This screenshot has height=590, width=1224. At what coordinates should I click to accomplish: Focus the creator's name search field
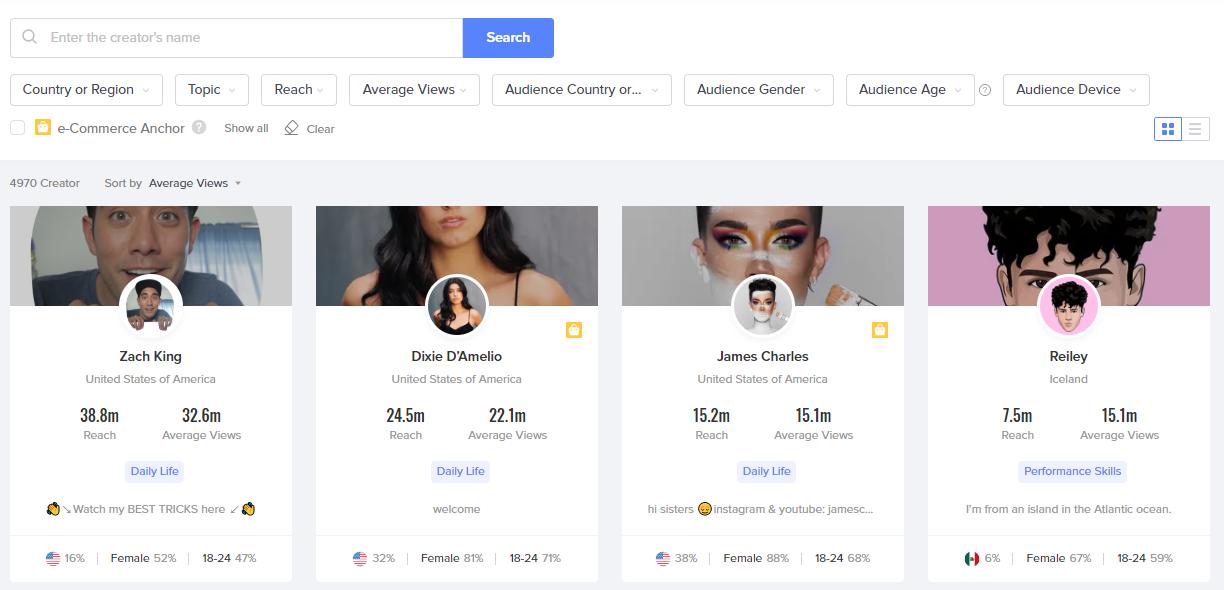(x=250, y=38)
